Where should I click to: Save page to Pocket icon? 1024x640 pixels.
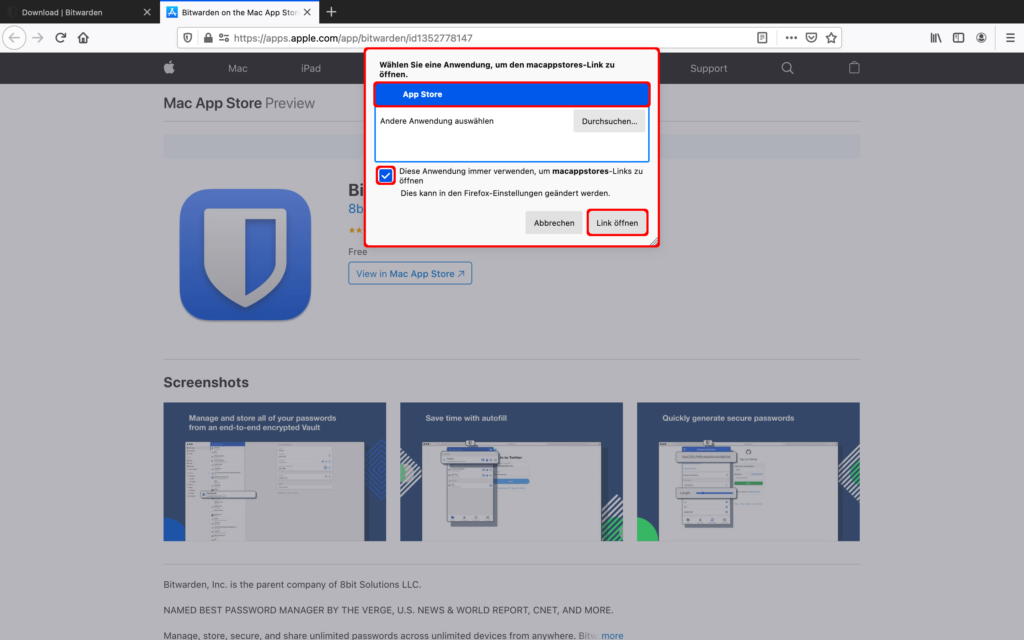click(811, 38)
